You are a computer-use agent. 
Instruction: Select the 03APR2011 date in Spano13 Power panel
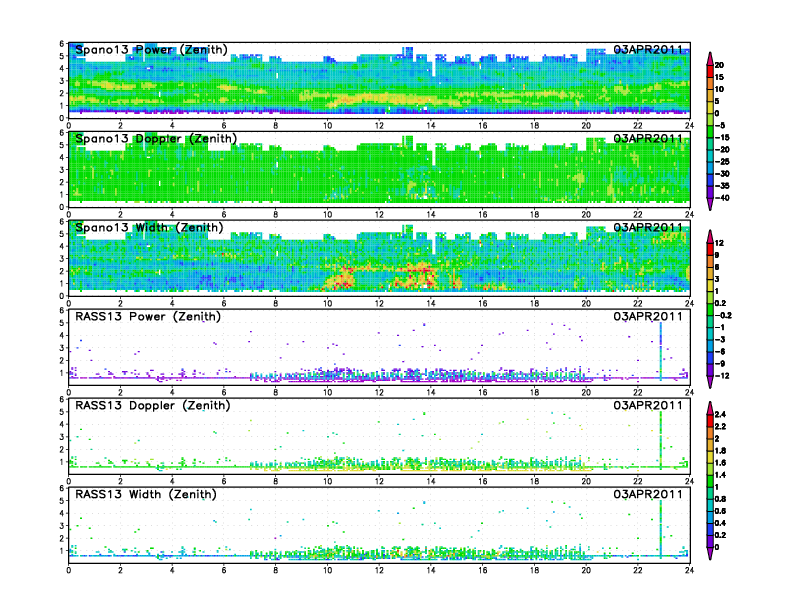pyautogui.click(x=648, y=49)
